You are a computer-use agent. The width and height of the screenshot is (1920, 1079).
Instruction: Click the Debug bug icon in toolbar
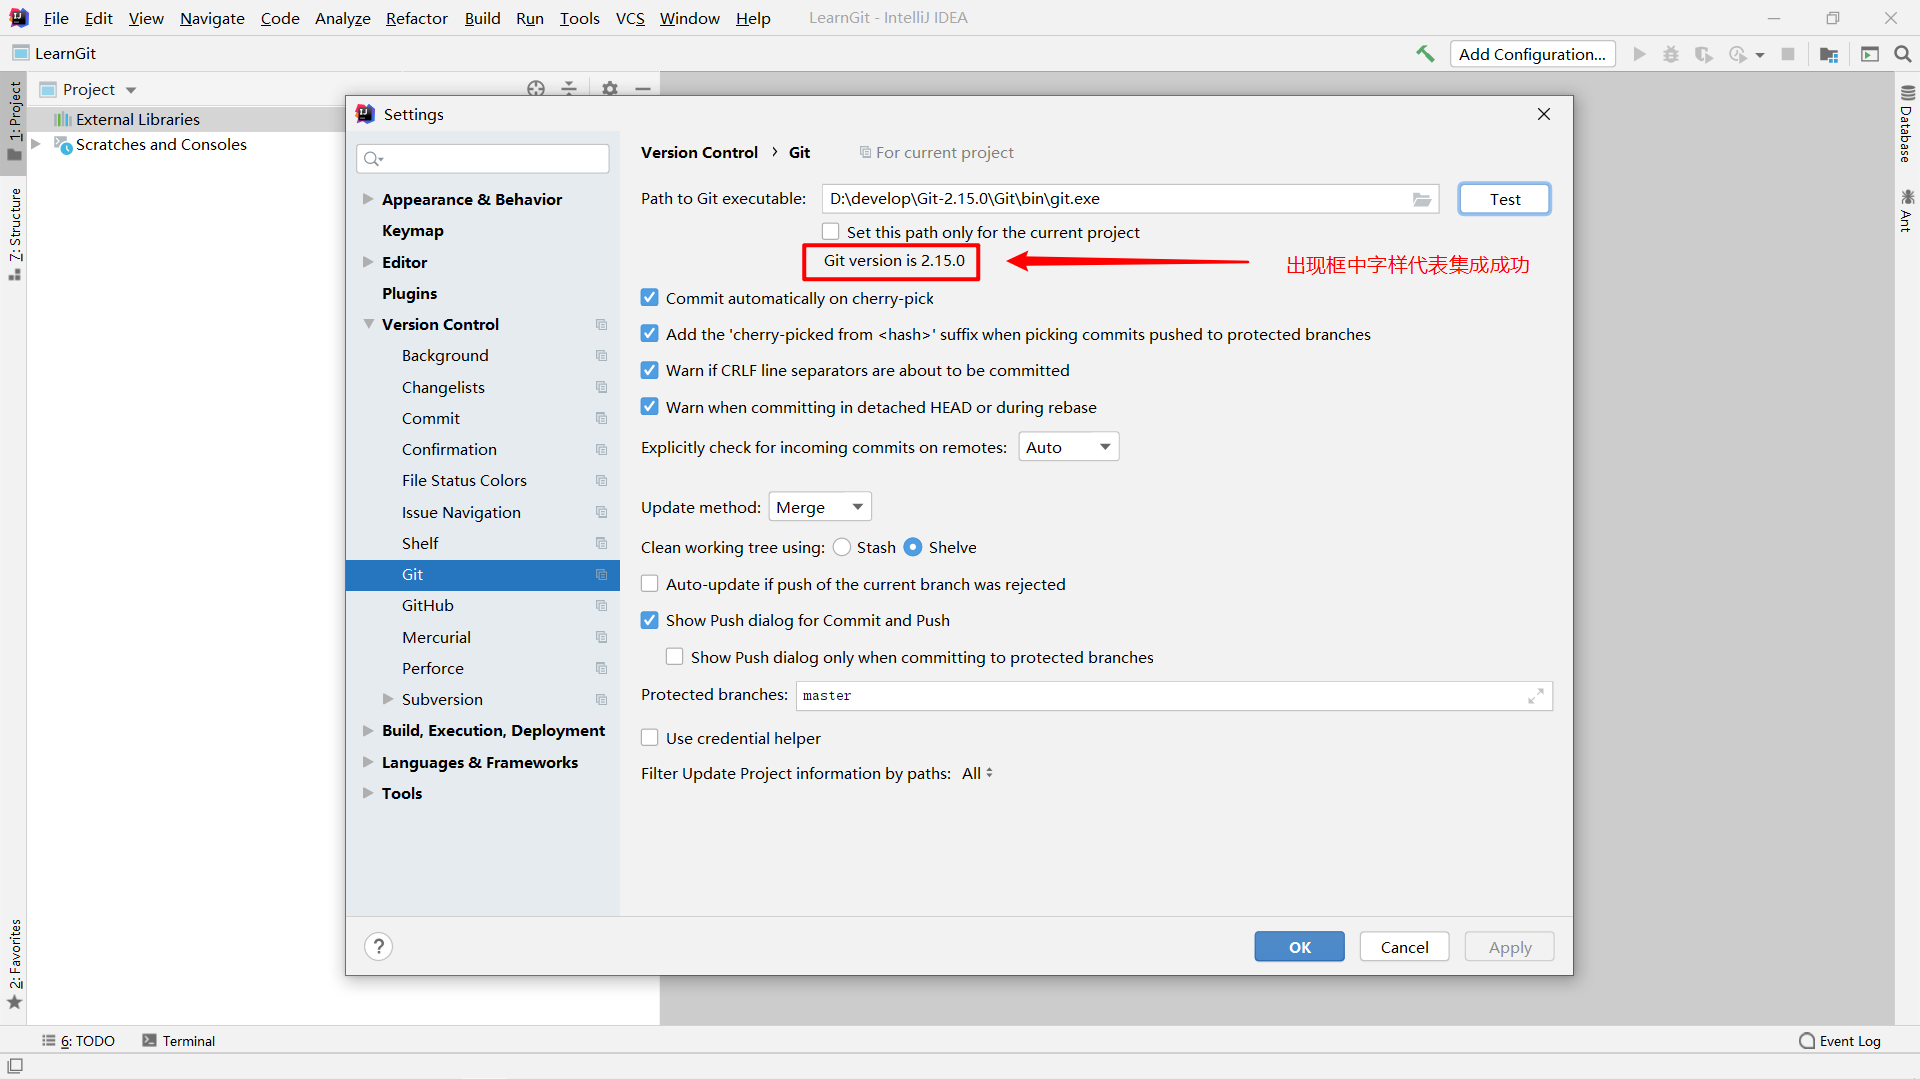1671,54
